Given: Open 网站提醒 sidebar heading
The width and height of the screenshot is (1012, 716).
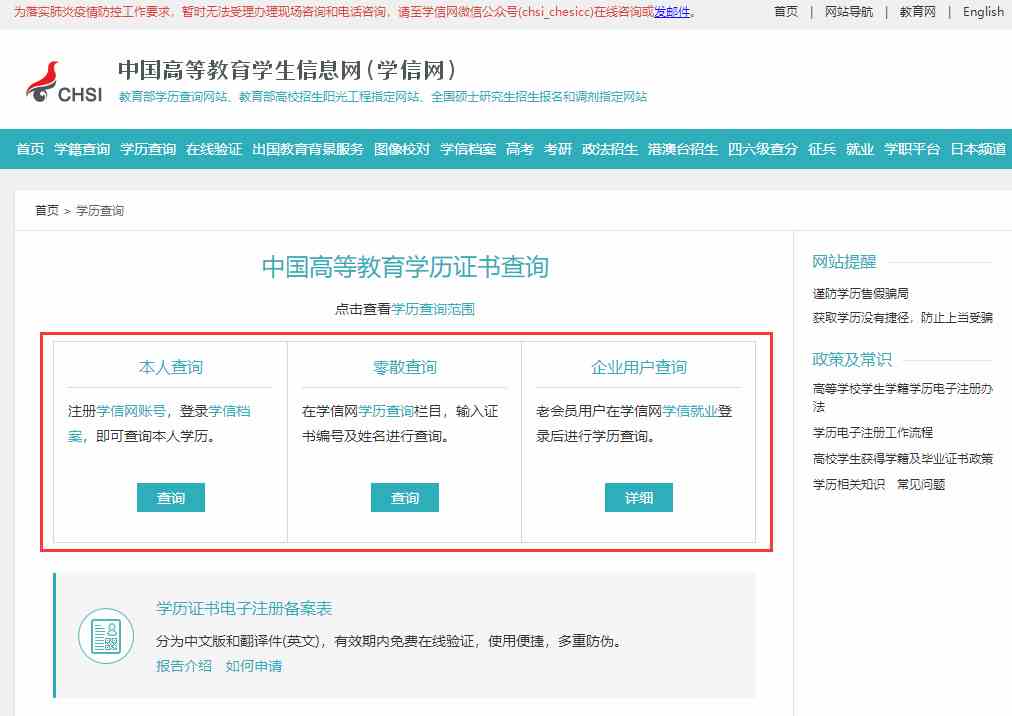Looking at the screenshot, I should click(x=844, y=261).
